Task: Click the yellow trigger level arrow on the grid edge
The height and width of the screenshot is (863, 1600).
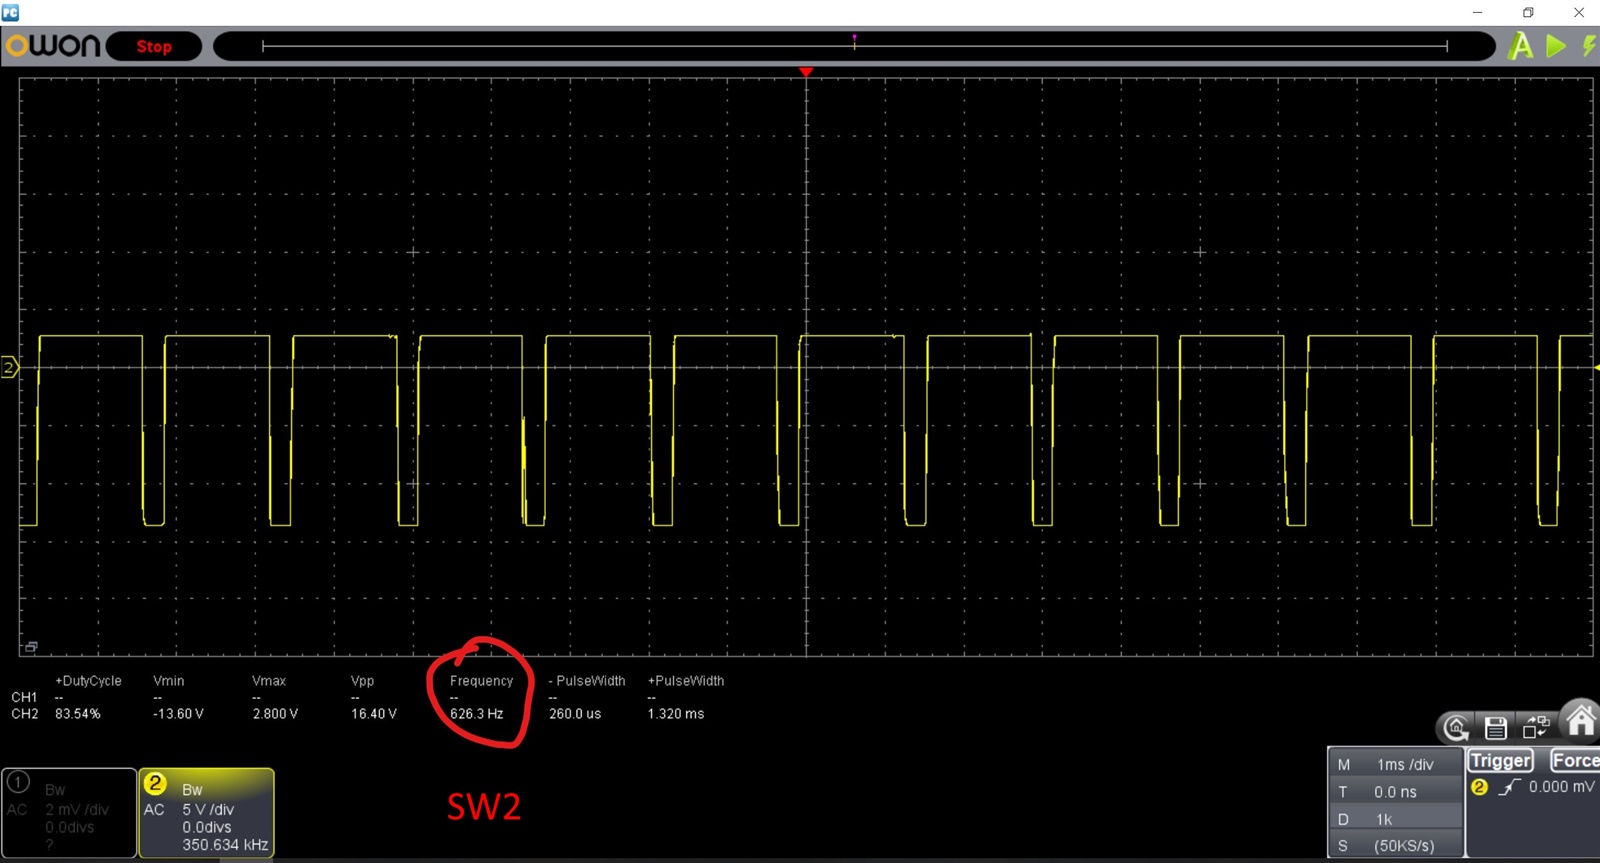Action: coord(1596,368)
